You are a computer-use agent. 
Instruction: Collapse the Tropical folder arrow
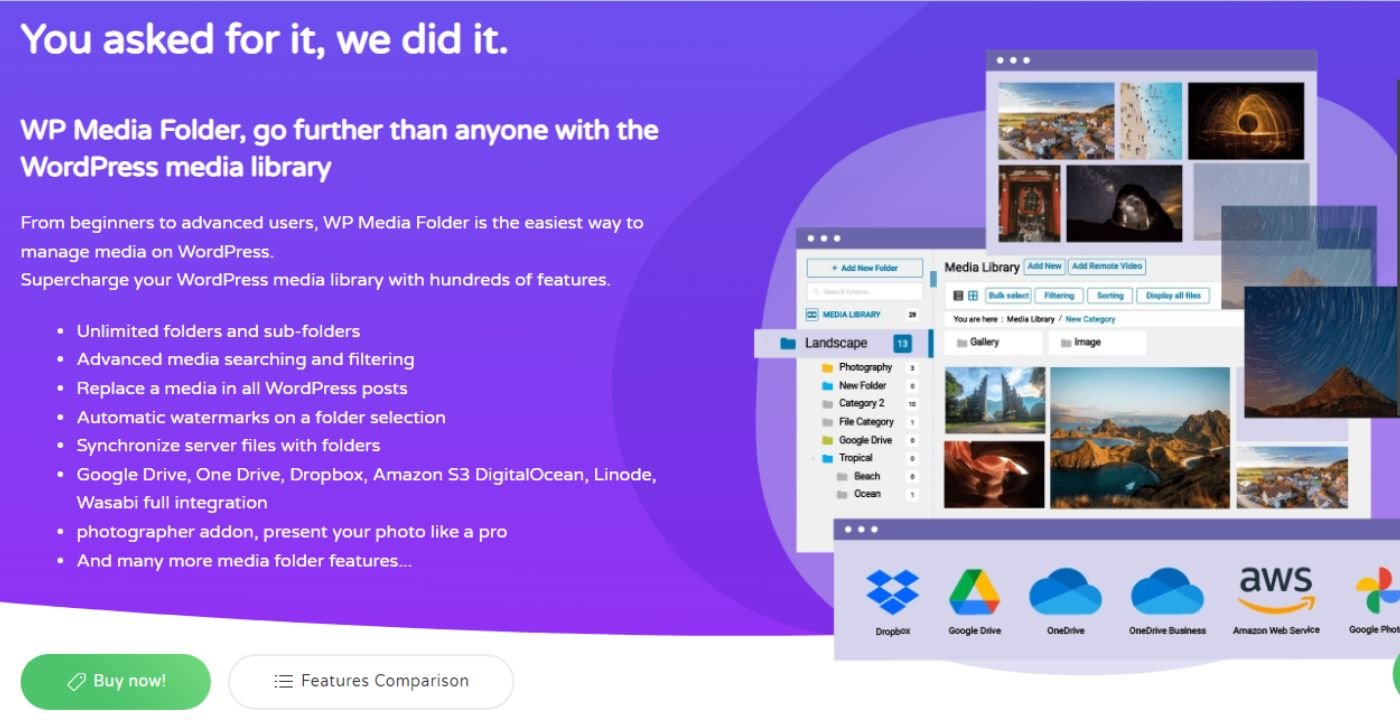[x=812, y=459]
